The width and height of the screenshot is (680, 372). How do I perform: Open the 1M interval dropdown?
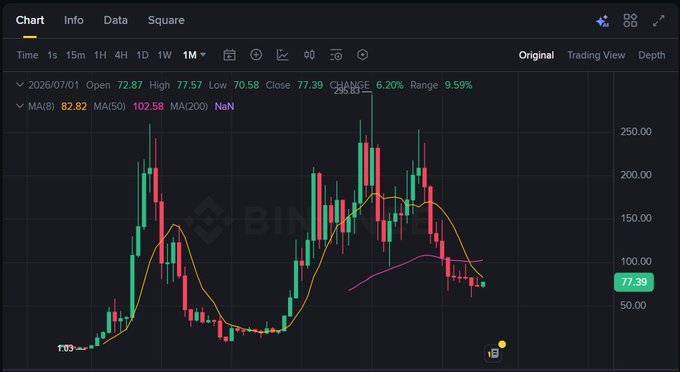(194, 55)
